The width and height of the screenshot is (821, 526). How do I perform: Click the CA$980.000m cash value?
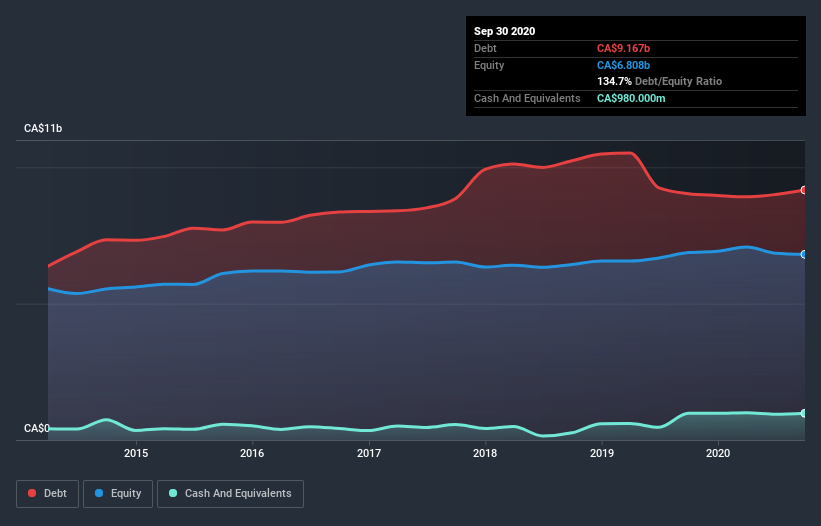(x=631, y=98)
